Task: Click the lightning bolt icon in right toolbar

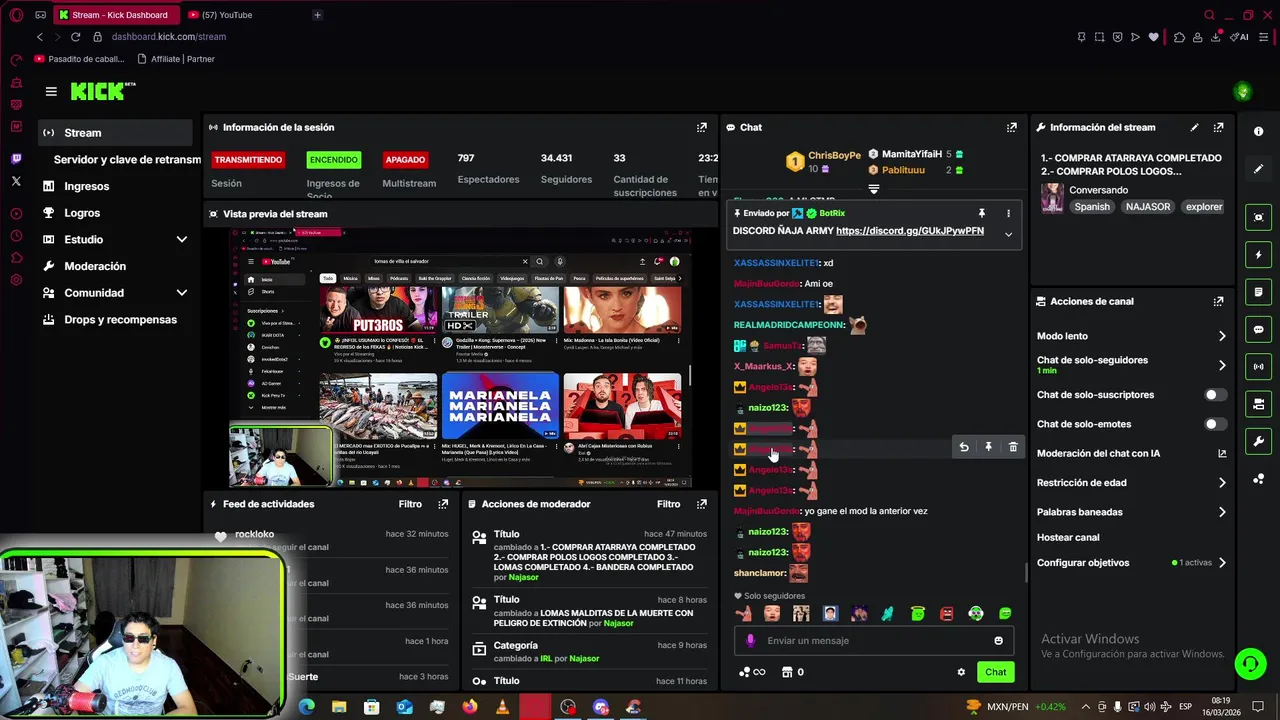Action: pyautogui.click(x=1258, y=255)
